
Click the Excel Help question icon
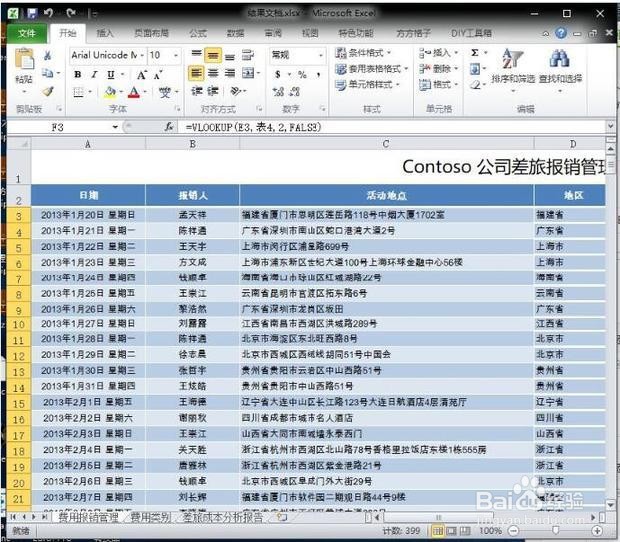tap(561, 33)
